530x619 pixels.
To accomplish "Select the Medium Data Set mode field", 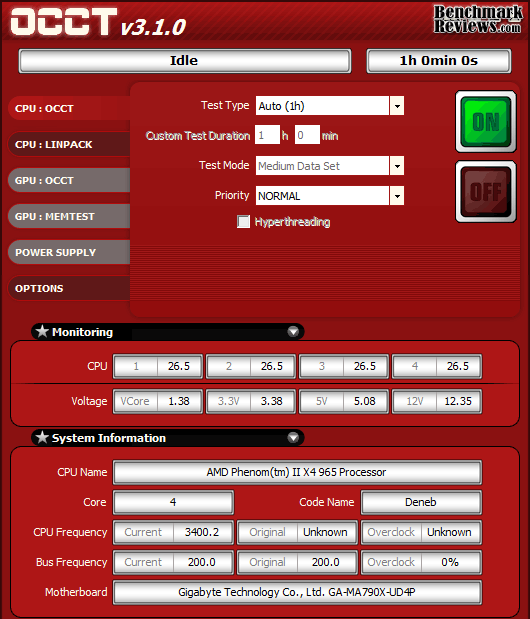I will [x=322, y=166].
